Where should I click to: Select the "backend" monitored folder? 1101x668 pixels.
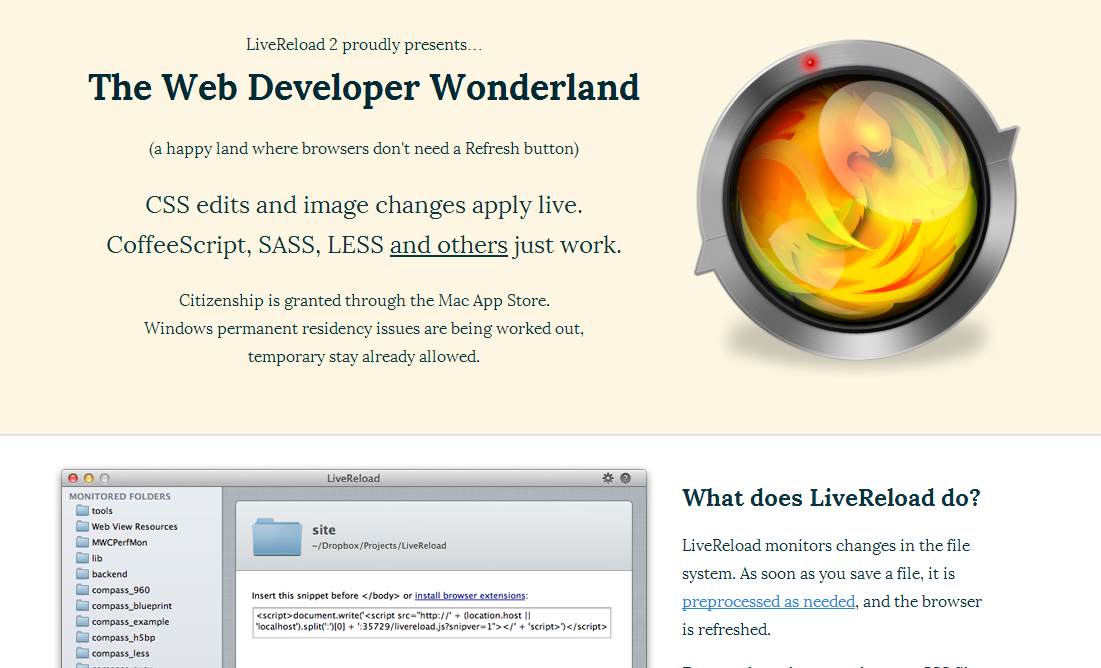[101, 574]
